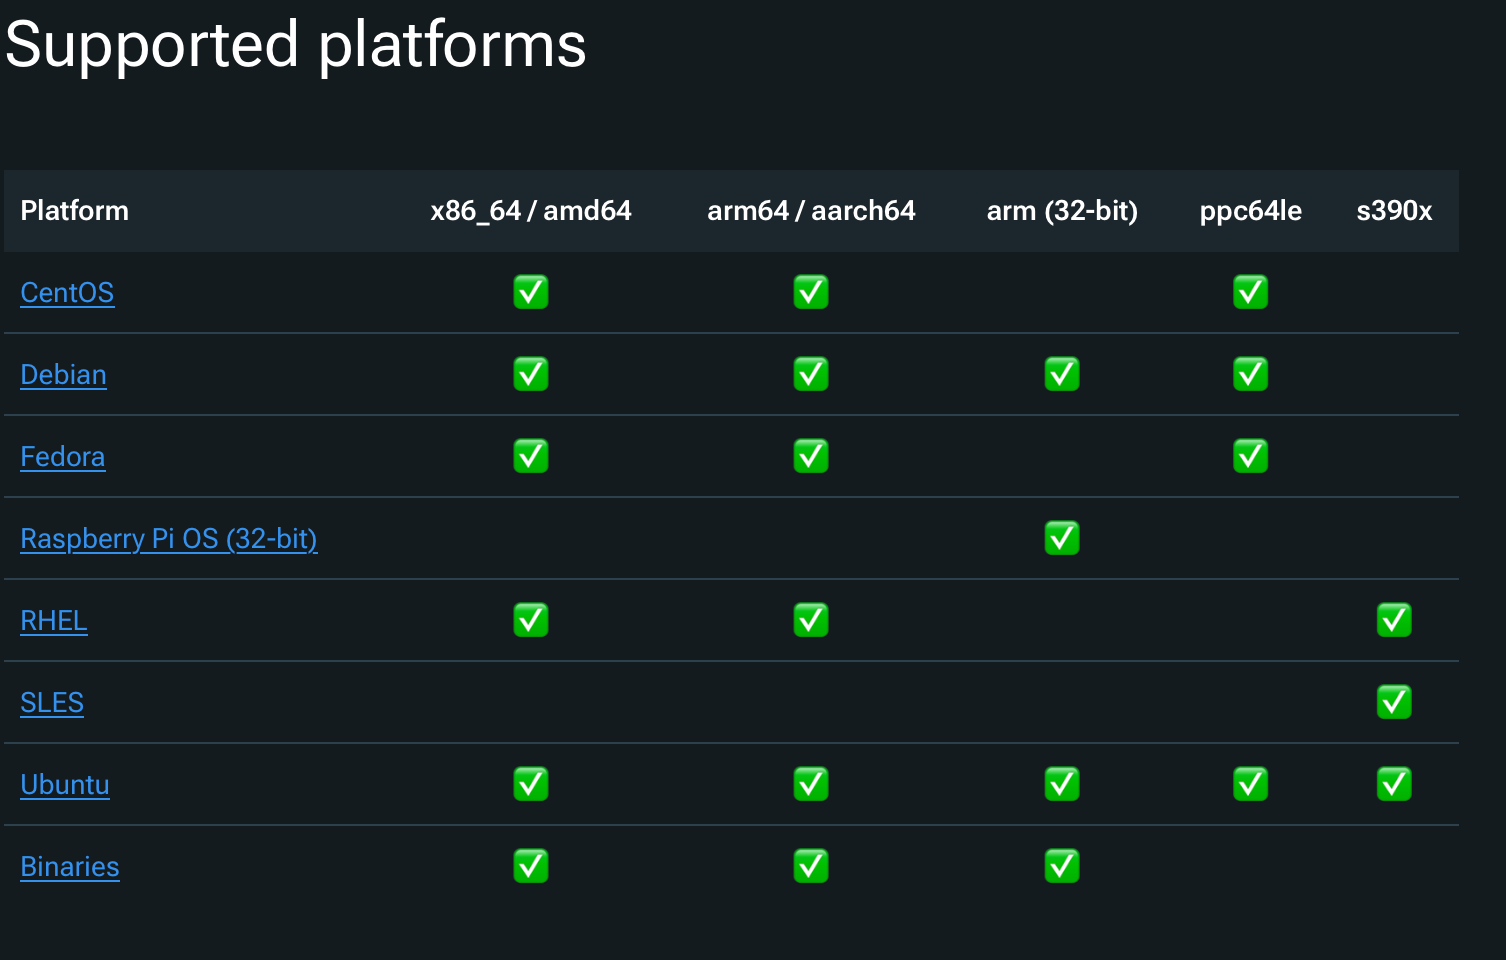
Task: Open Raspberry Pi OS (32-bit) link
Action: click(168, 539)
